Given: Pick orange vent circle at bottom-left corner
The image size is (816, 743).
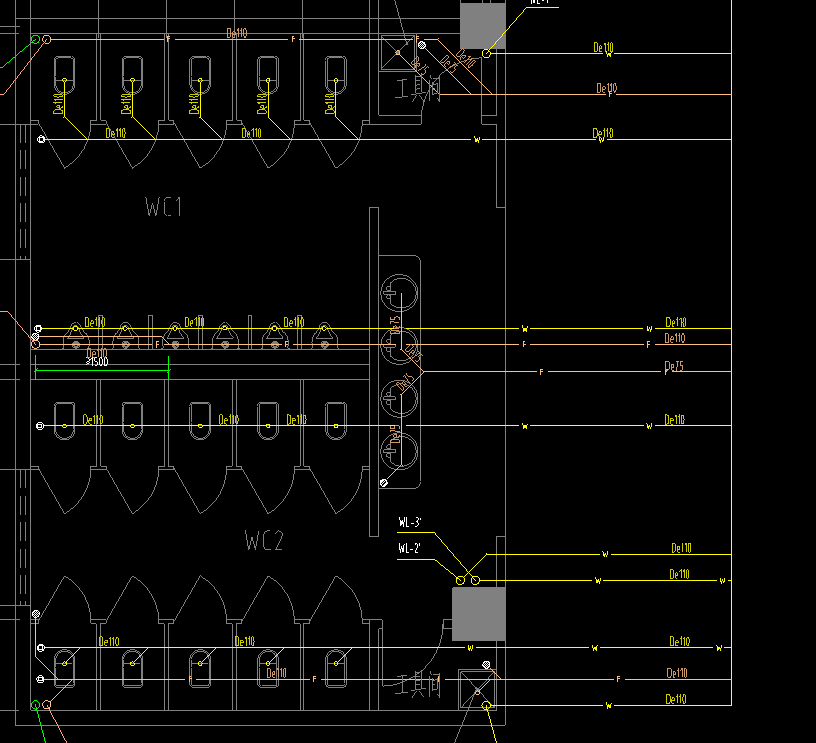Looking at the screenshot, I should pos(47,705).
